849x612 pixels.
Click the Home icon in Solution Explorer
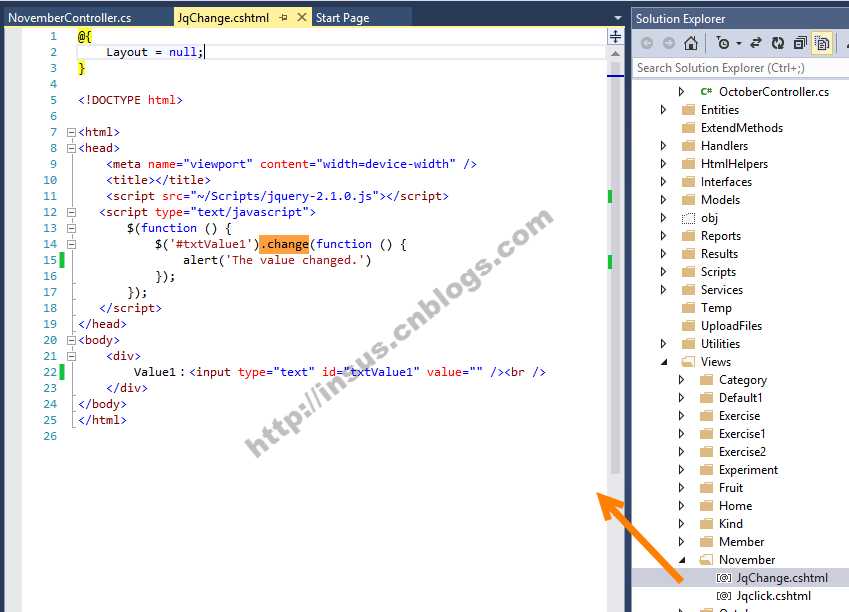pos(691,43)
